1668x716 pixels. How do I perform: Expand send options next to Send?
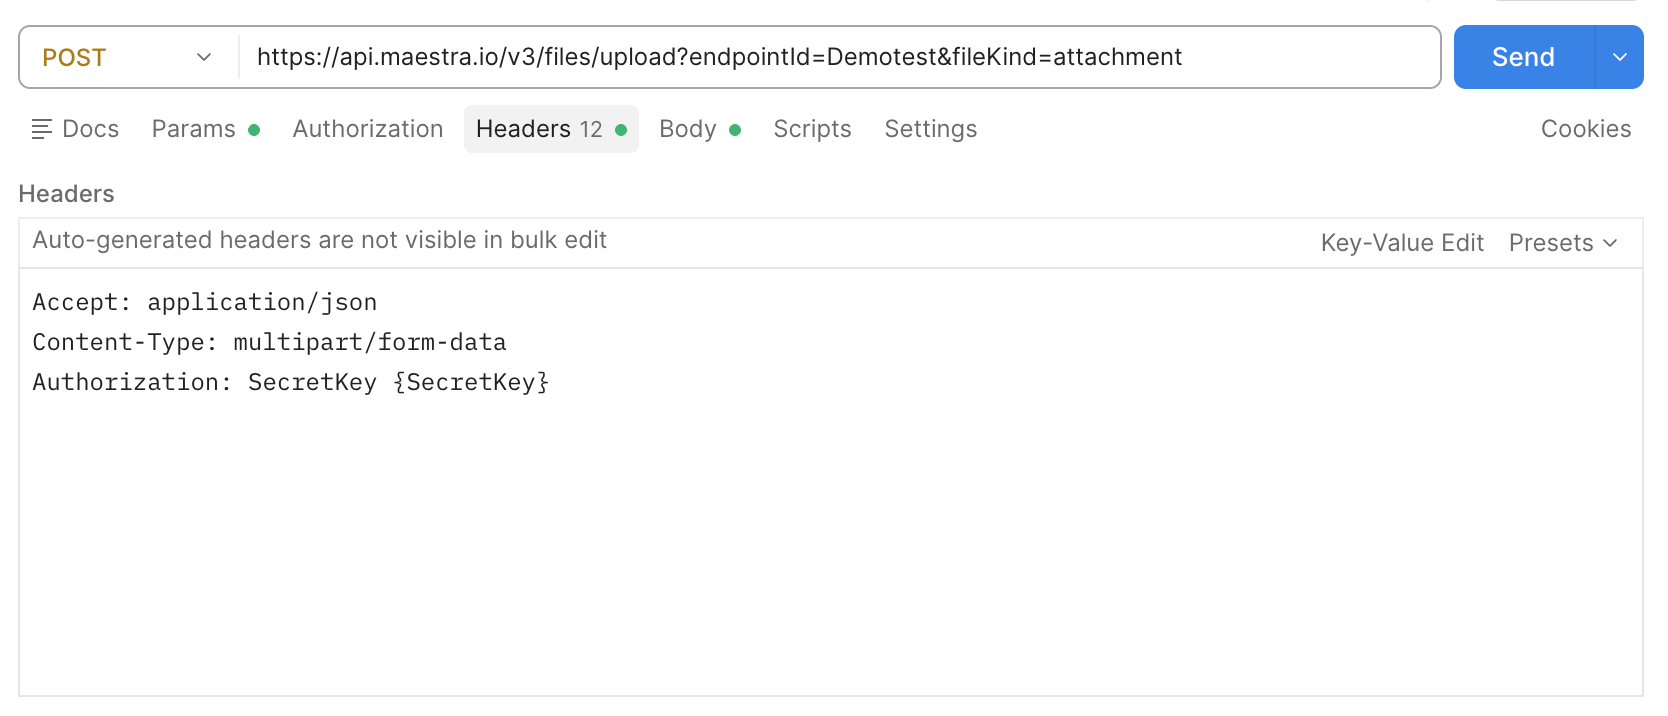(x=1620, y=57)
